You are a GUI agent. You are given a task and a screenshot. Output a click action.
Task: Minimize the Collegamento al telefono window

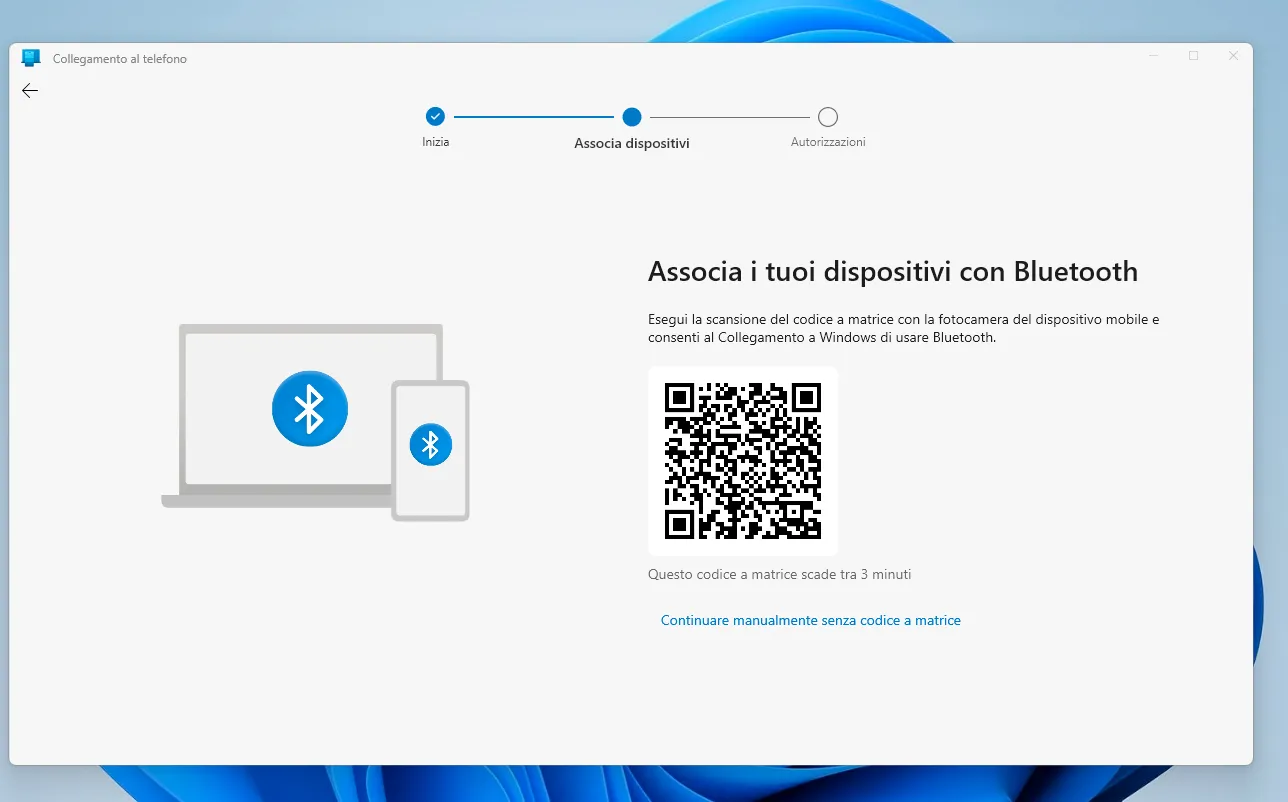pos(1152,56)
